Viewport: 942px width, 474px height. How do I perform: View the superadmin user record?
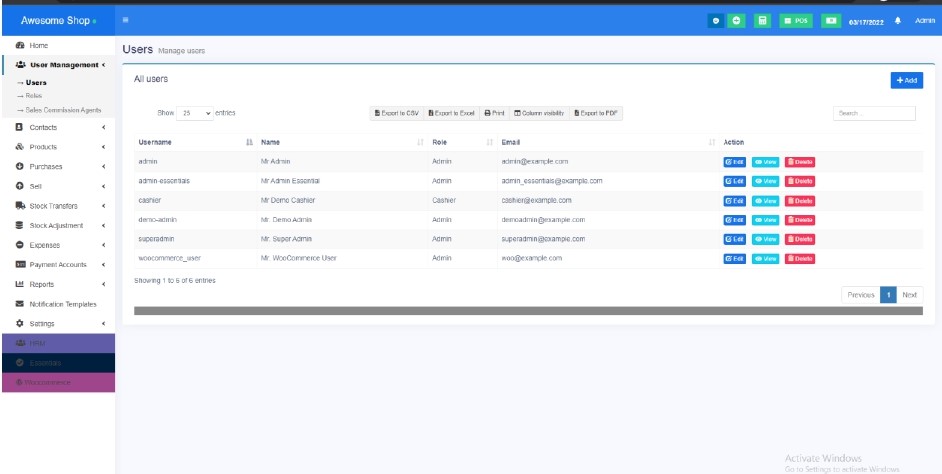coord(765,239)
